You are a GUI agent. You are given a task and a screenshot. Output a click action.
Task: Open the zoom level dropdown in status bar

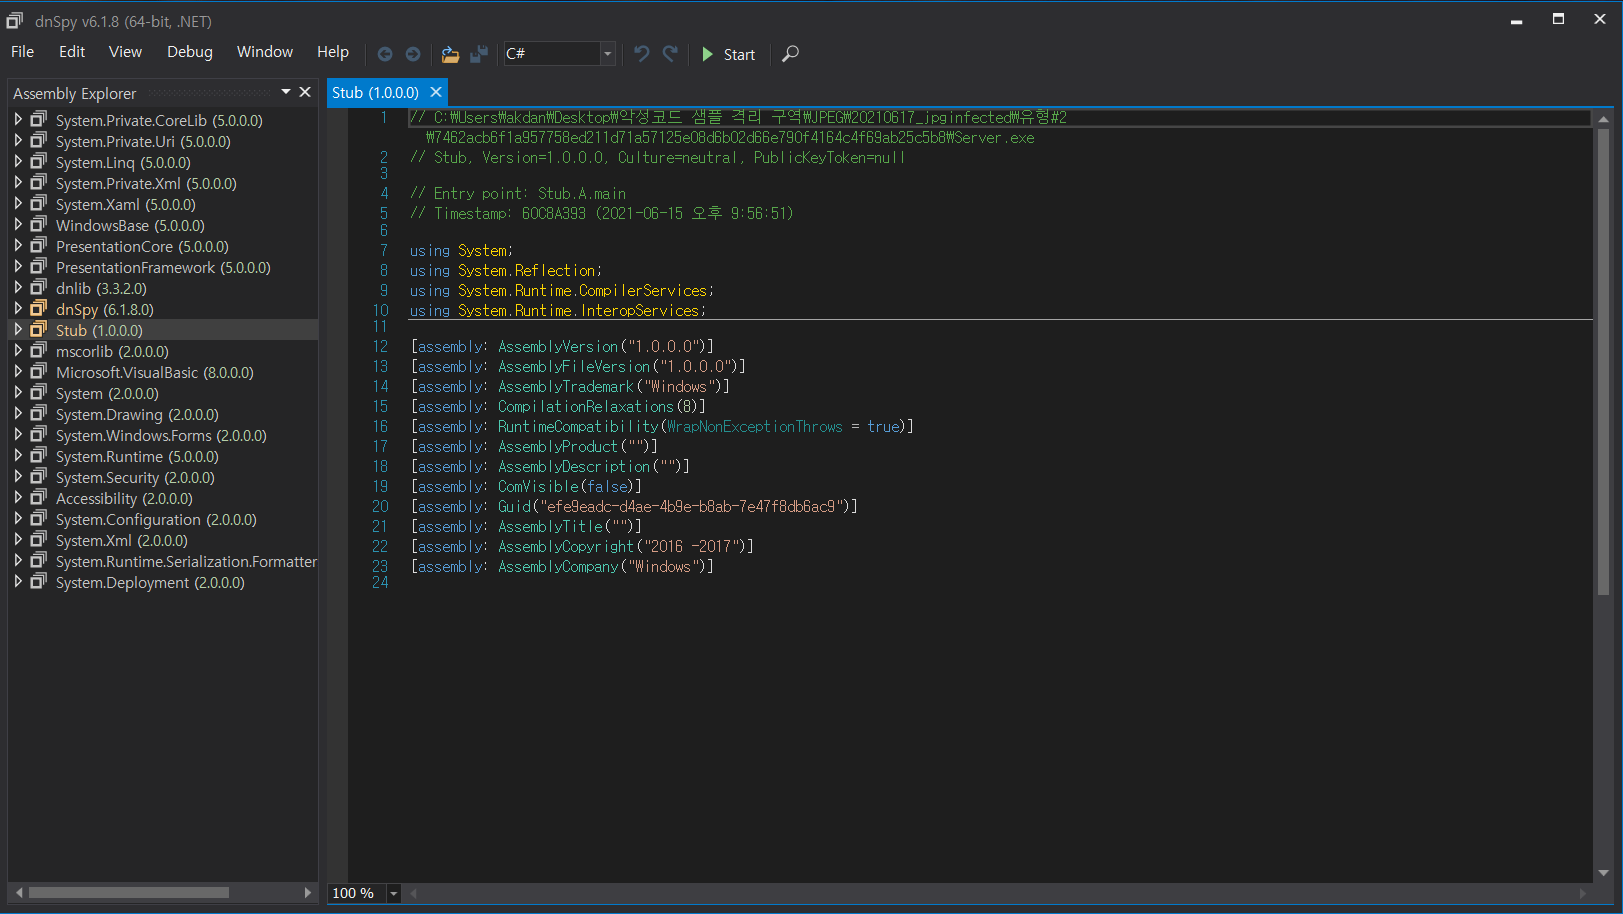pyautogui.click(x=392, y=893)
